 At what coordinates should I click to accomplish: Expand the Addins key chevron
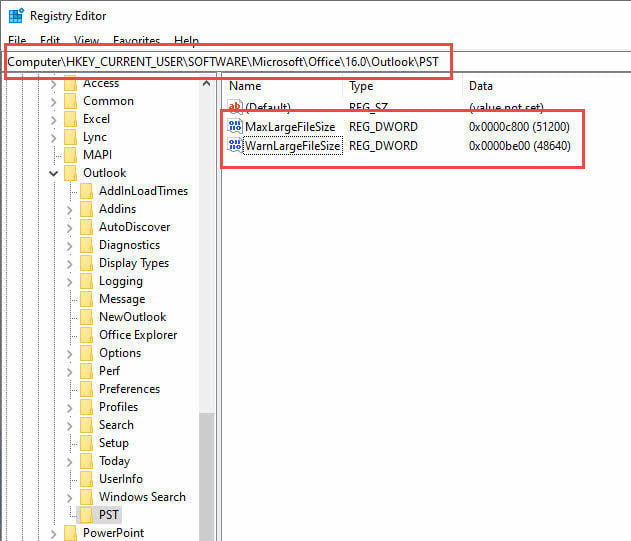click(x=70, y=210)
